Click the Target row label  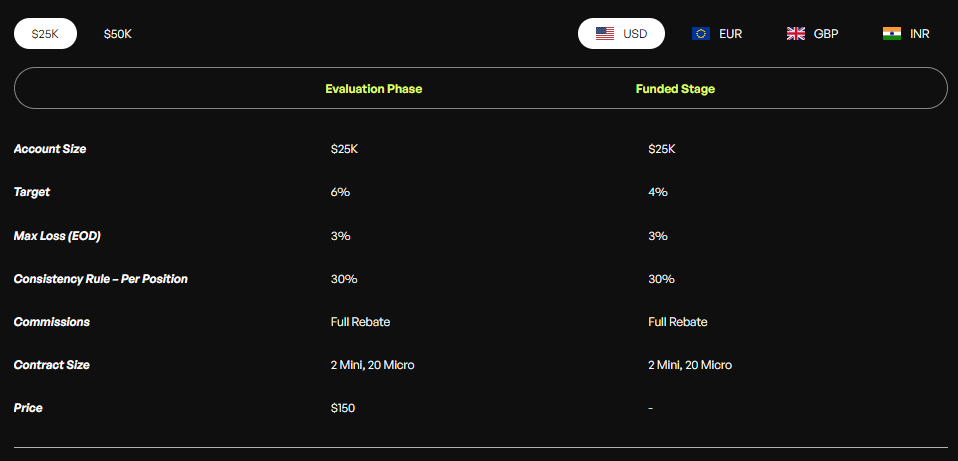click(x=32, y=192)
